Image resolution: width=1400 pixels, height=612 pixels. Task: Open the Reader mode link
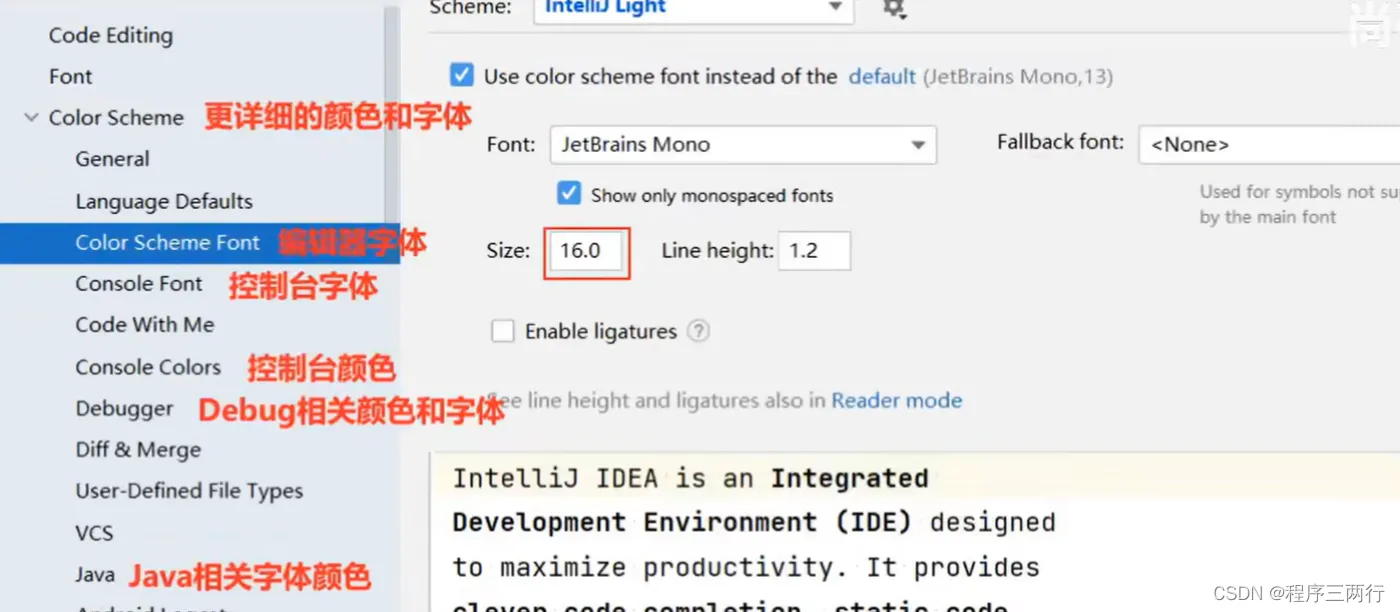click(897, 401)
